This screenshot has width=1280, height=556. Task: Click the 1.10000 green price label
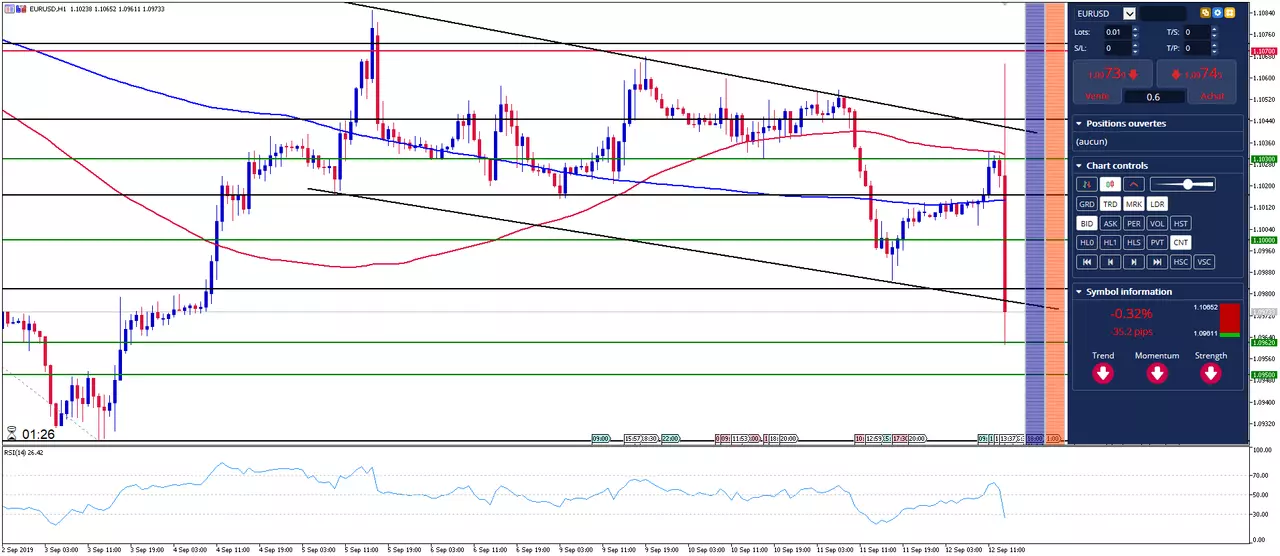tap(1264, 240)
